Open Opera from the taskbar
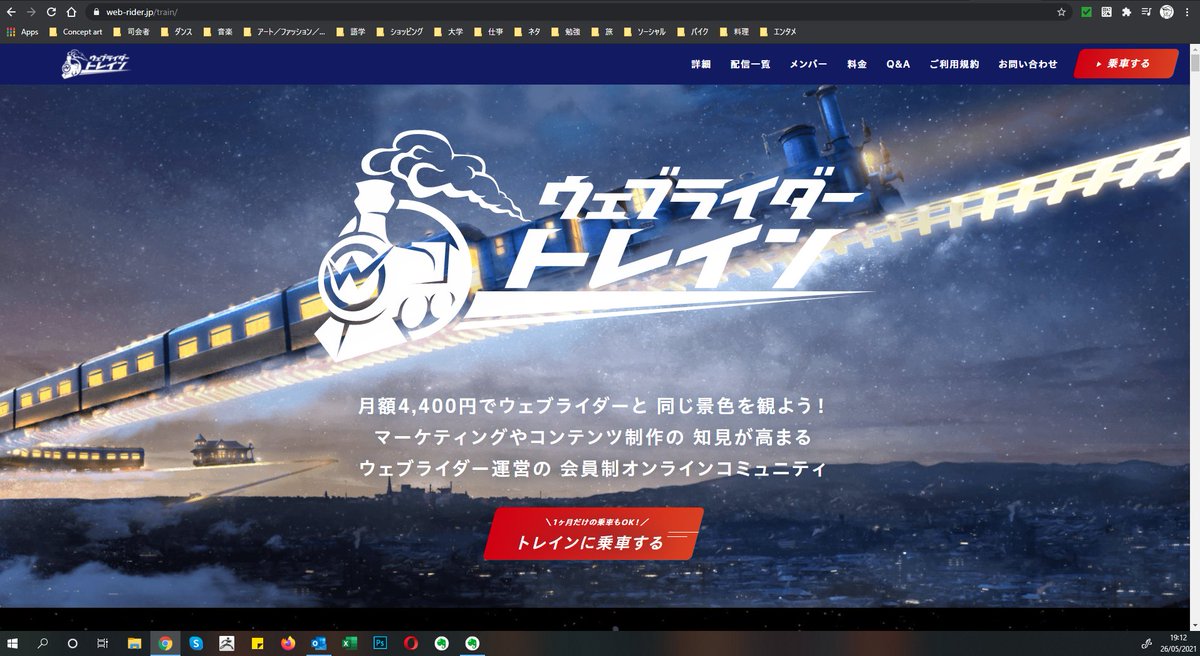 tap(411, 643)
